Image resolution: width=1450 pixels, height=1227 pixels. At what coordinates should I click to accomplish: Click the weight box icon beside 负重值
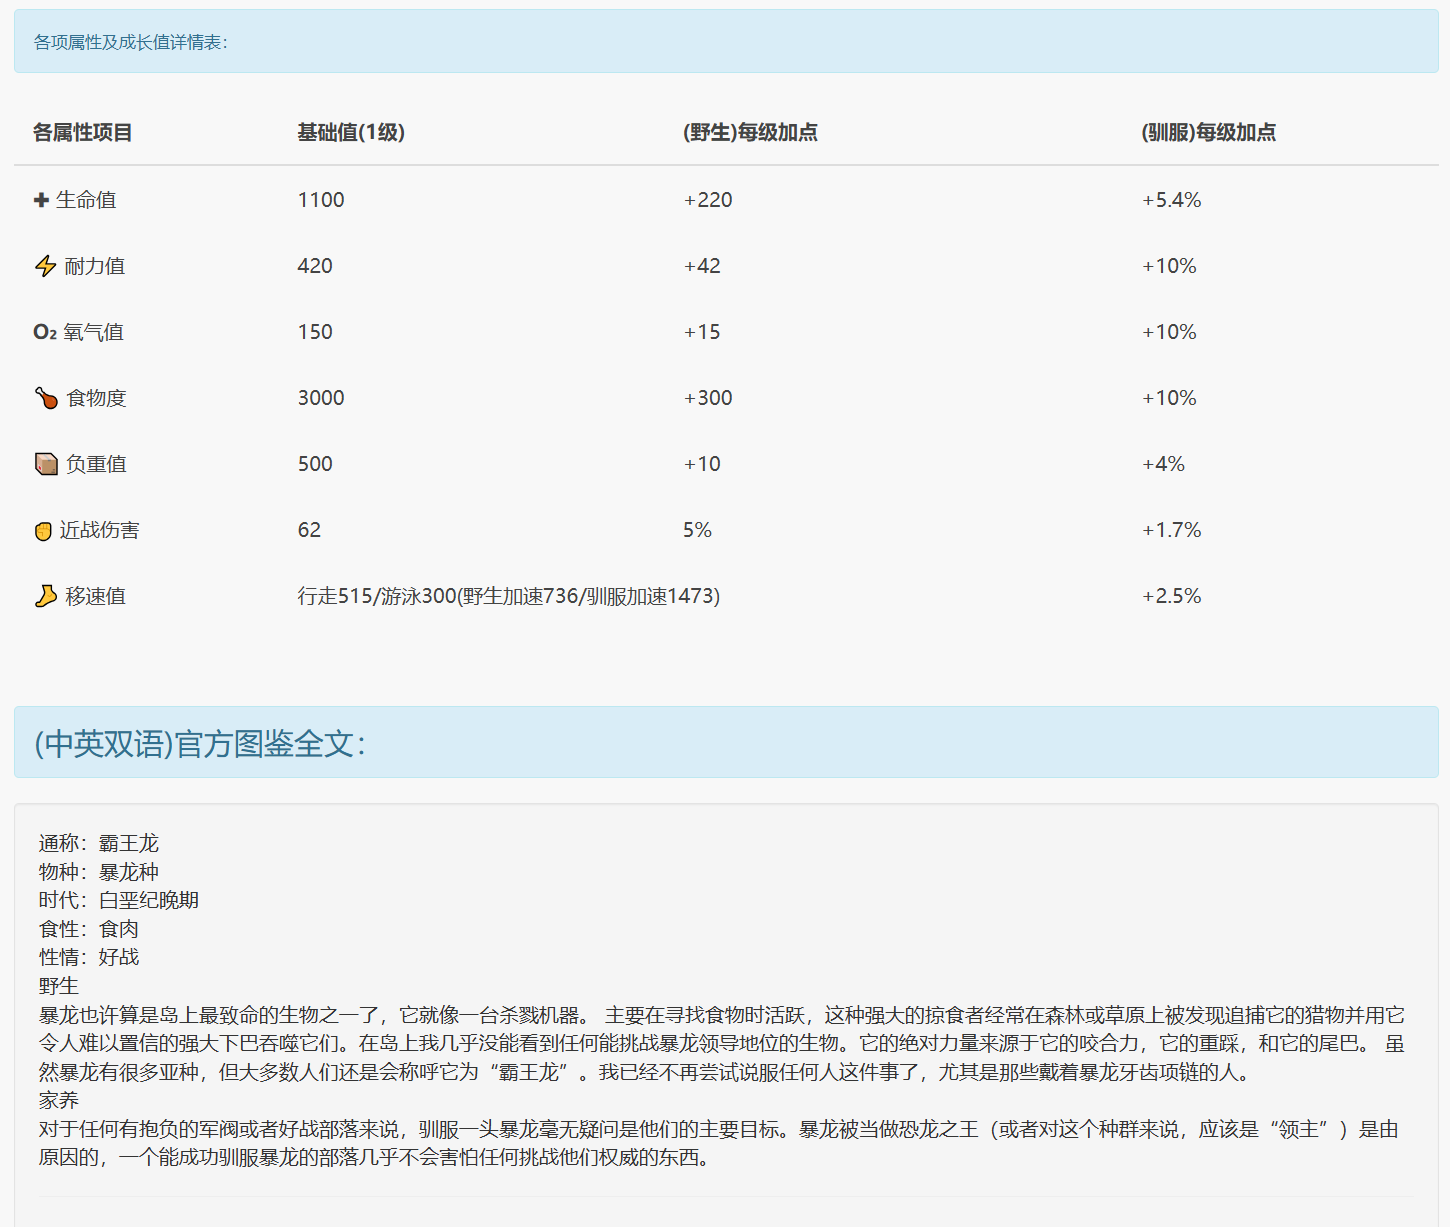(46, 464)
